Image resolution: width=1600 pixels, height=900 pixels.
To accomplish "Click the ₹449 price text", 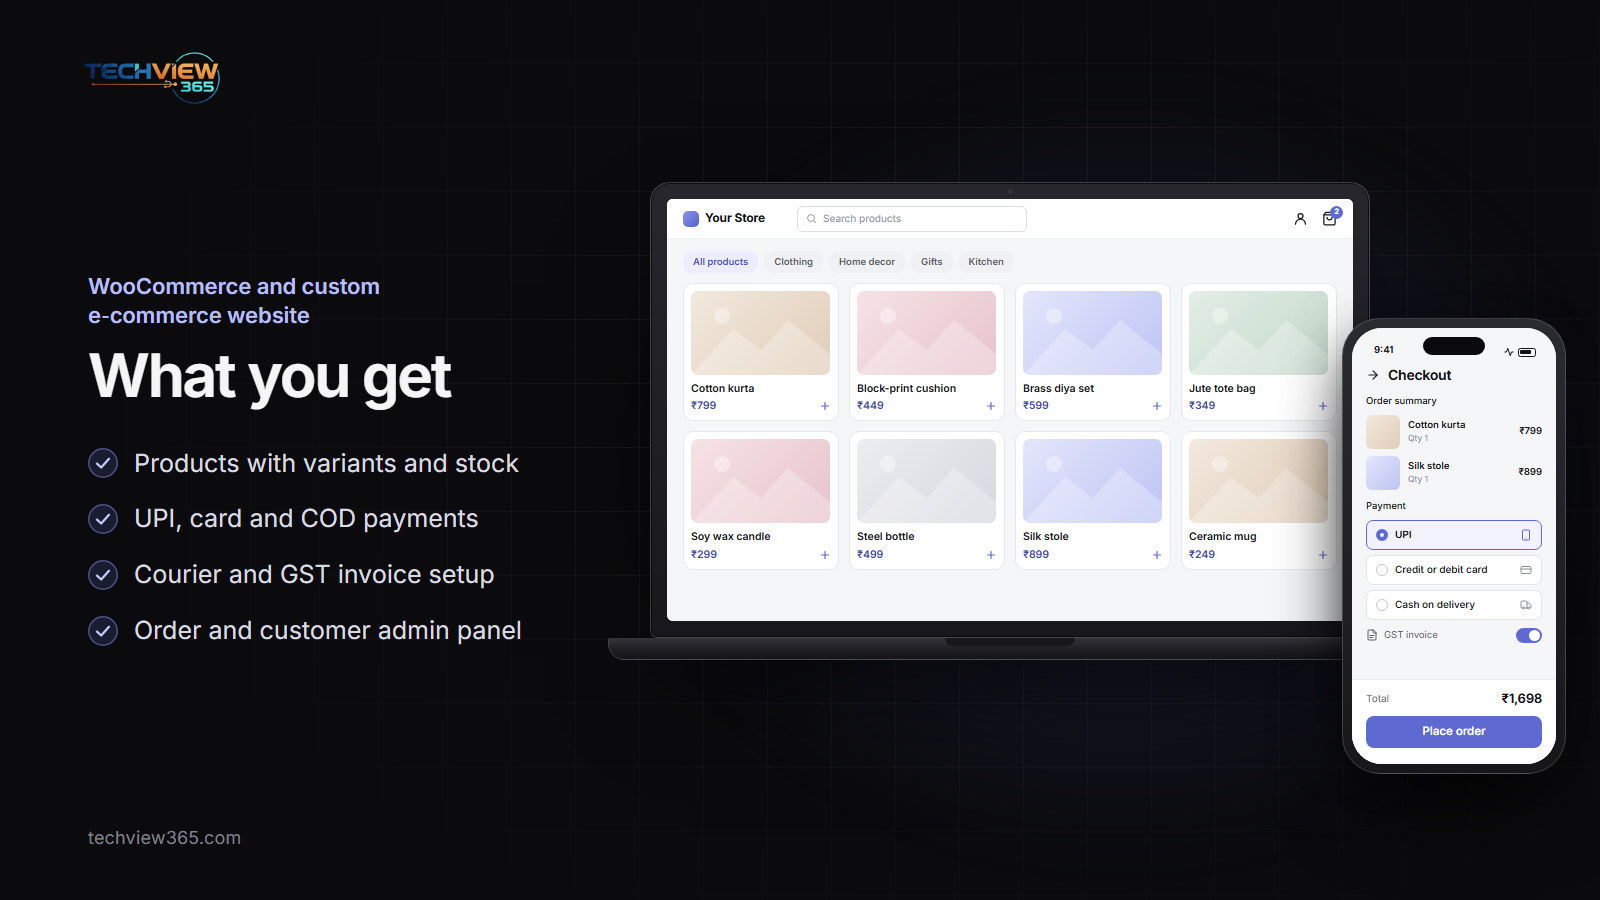I will [x=870, y=406].
